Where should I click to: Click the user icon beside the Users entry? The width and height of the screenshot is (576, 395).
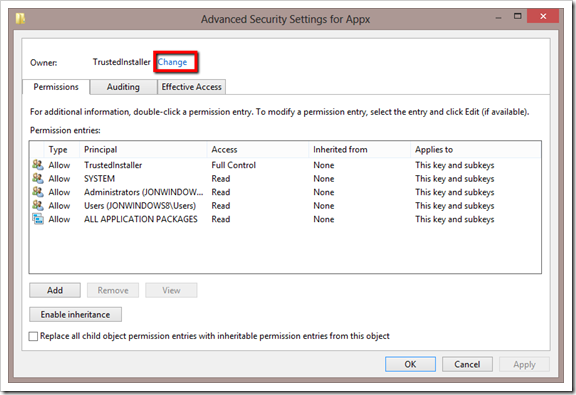tap(37, 205)
